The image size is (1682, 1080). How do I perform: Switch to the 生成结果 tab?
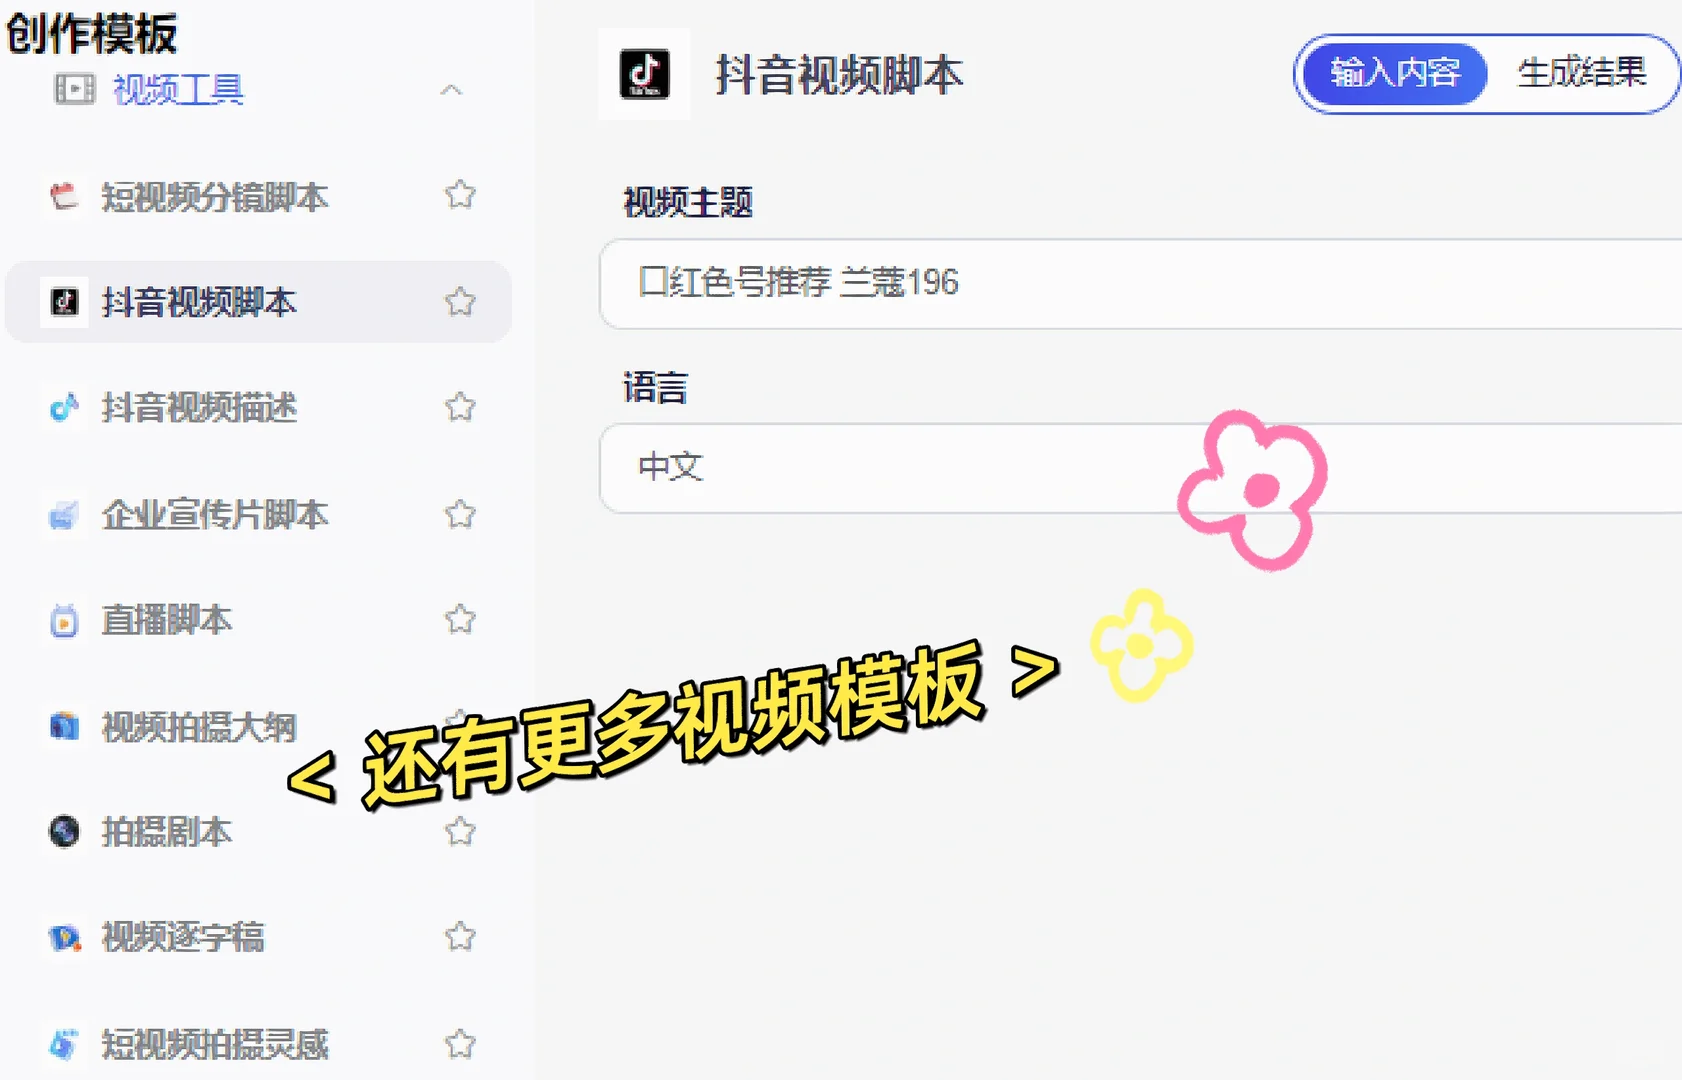click(1581, 73)
